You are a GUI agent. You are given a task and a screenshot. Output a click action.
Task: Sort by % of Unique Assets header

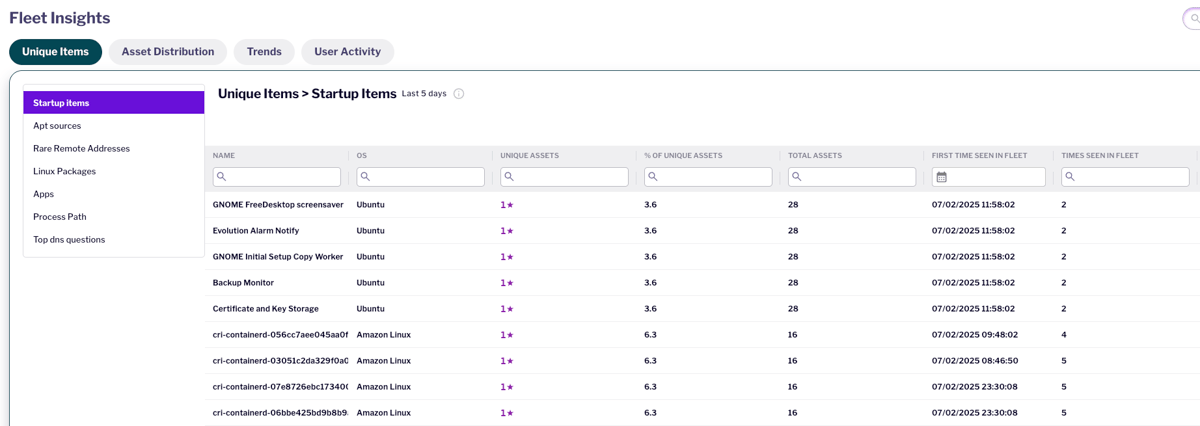pos(683,156)
